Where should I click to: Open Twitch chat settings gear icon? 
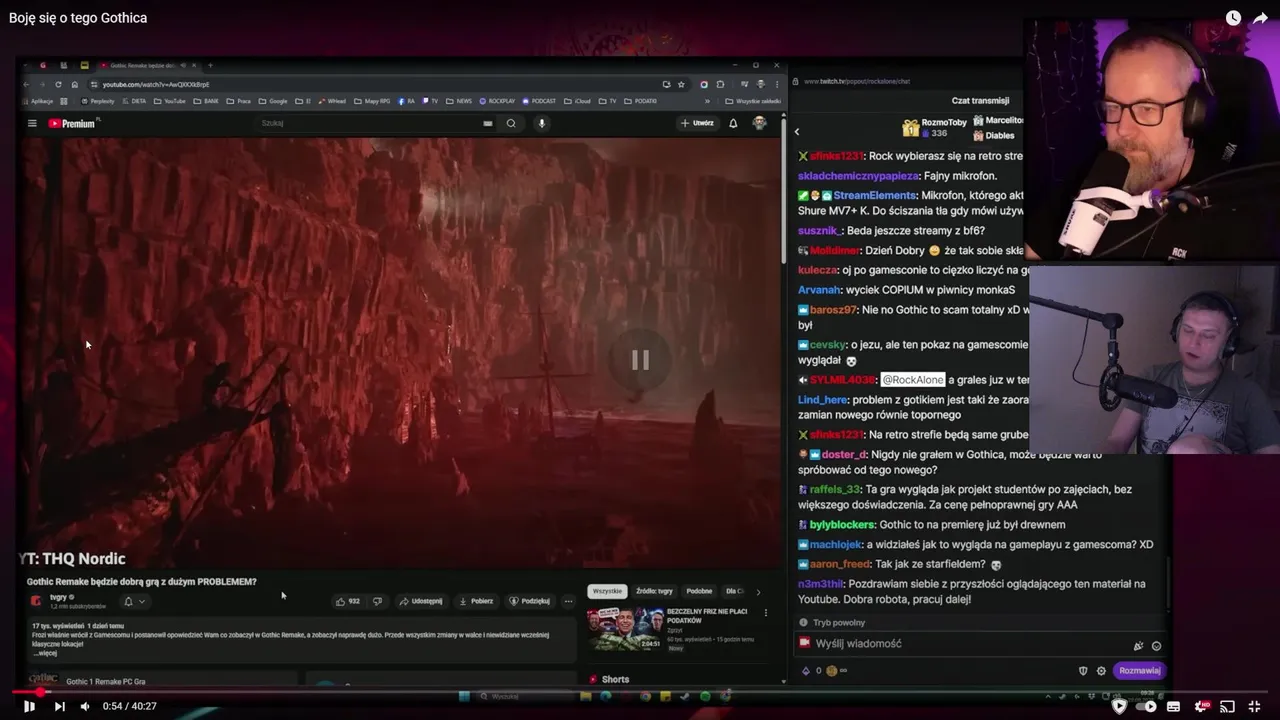click(x=1101, y=671)
